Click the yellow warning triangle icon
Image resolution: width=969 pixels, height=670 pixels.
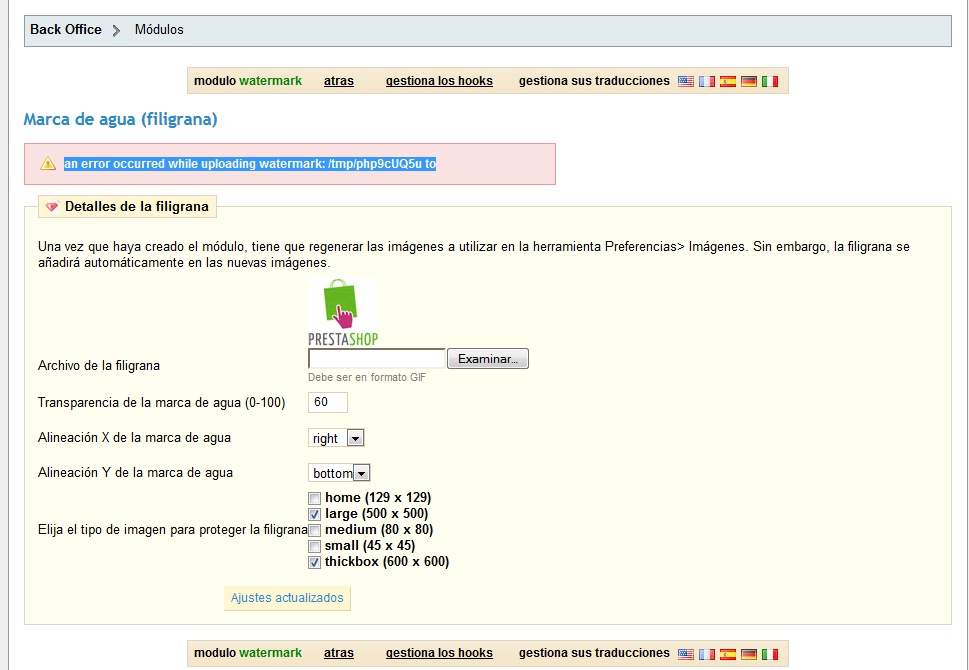click(x=48, y=164)
